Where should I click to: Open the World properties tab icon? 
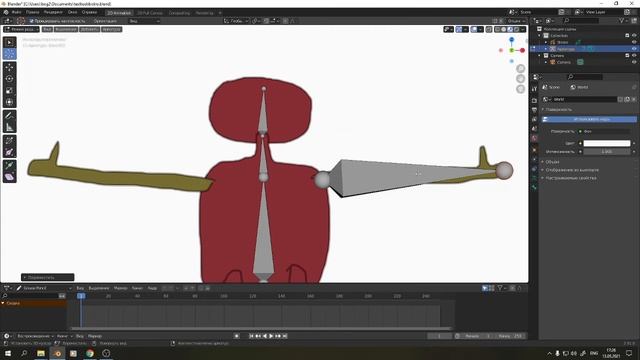pos(534,139)
